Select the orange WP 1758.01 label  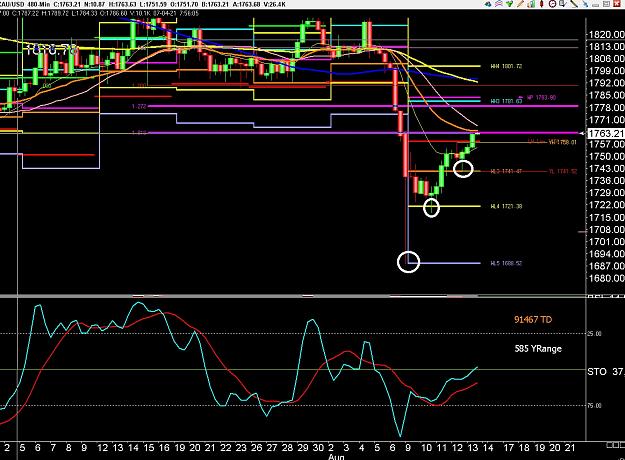point(562,142)
